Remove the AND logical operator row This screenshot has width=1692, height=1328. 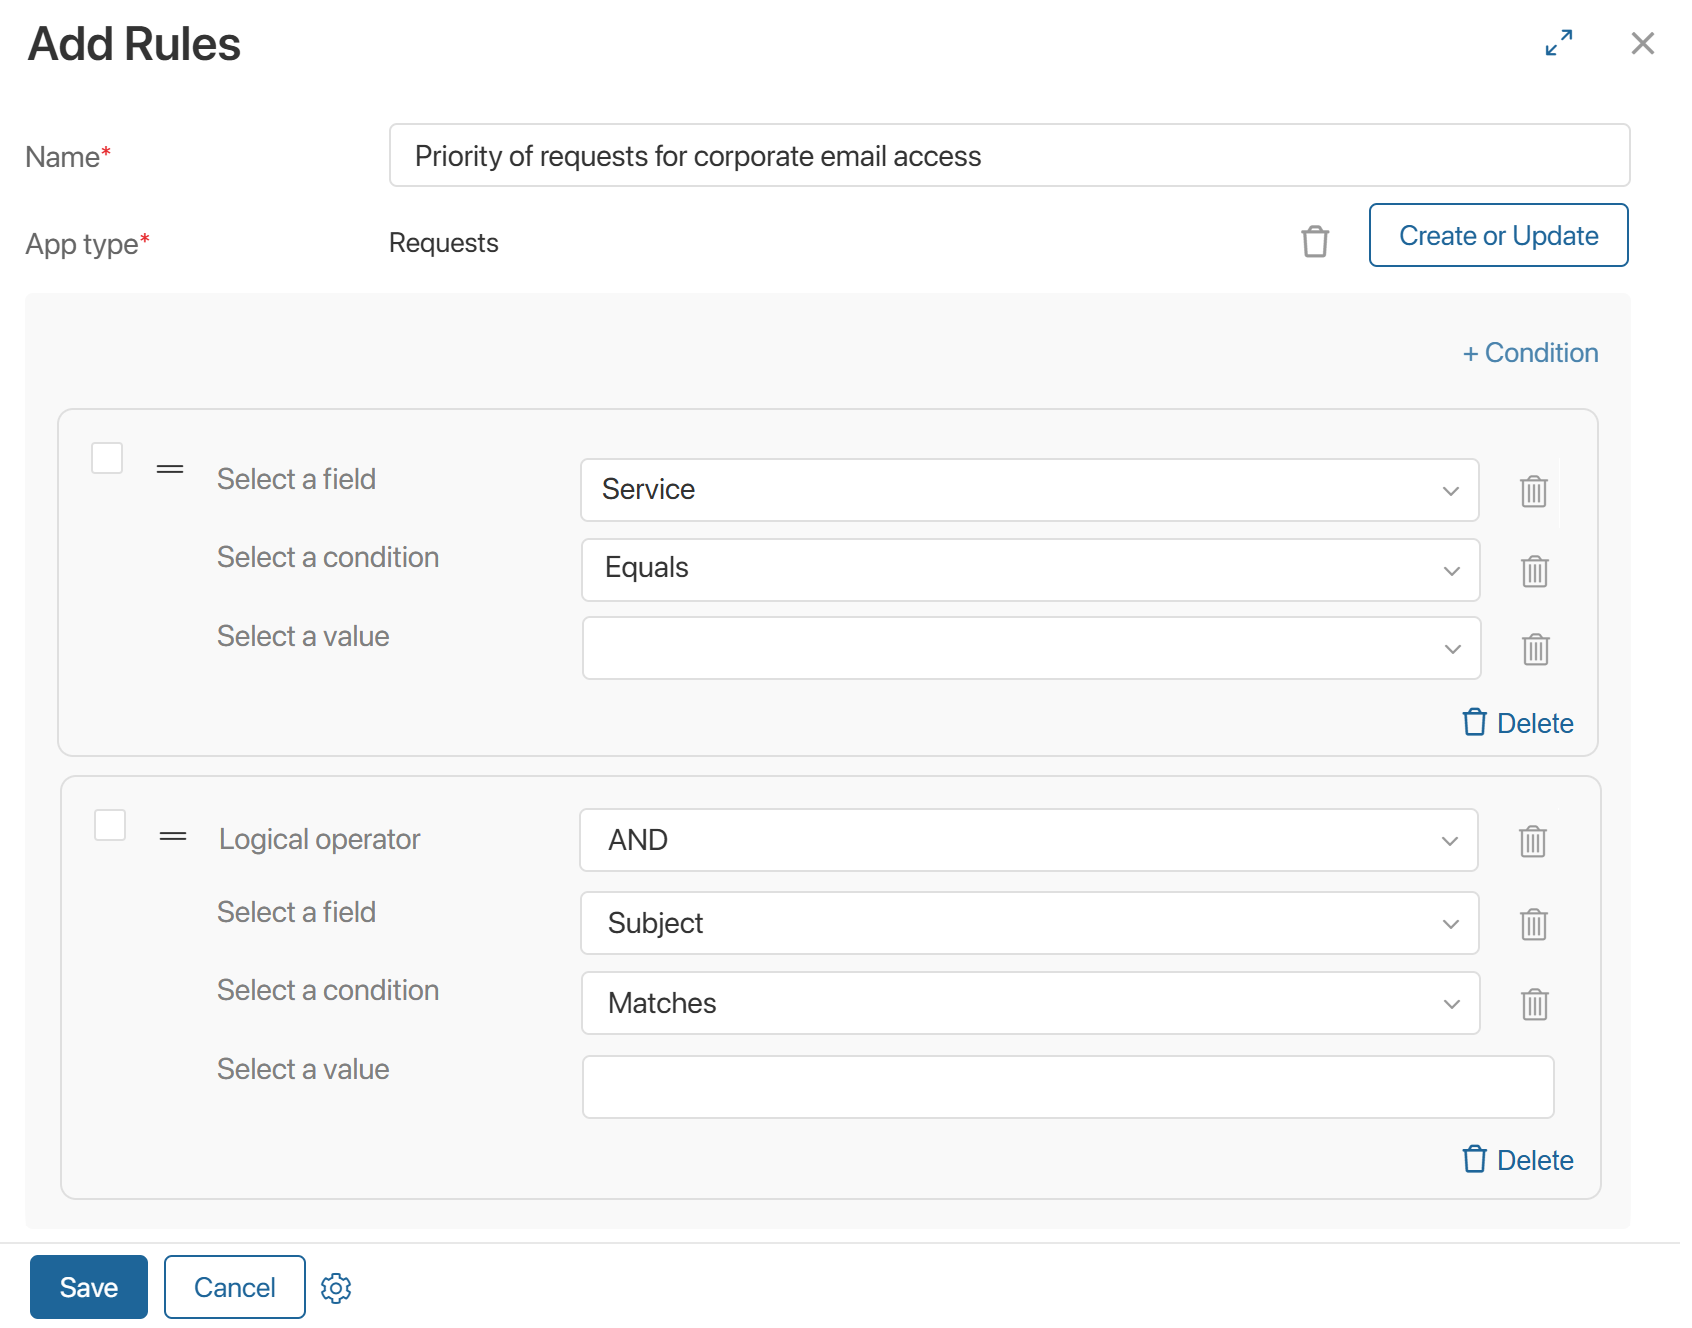tap(1532, 841)
